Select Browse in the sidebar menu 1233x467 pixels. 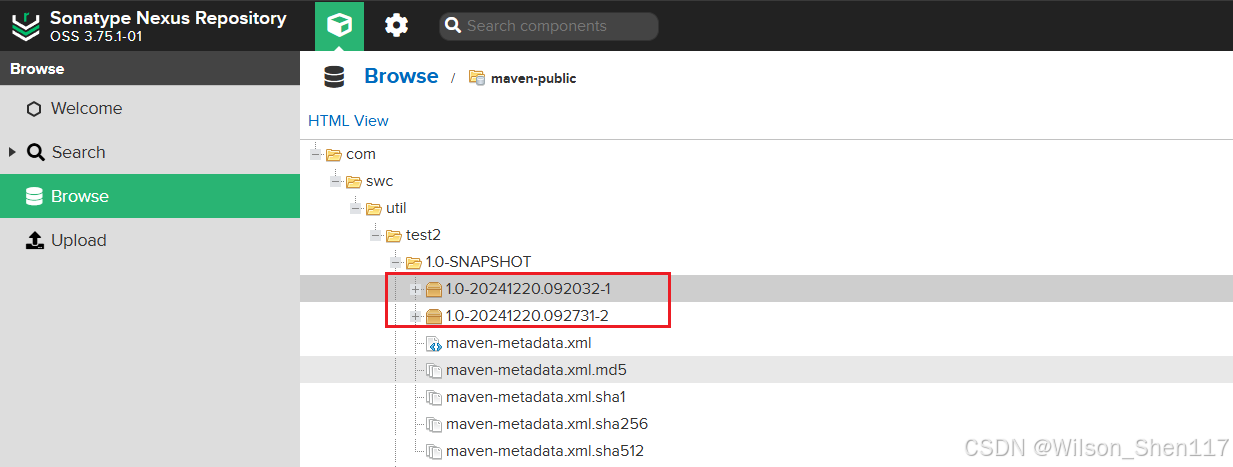pyautogui.click(x=150, y=196)
